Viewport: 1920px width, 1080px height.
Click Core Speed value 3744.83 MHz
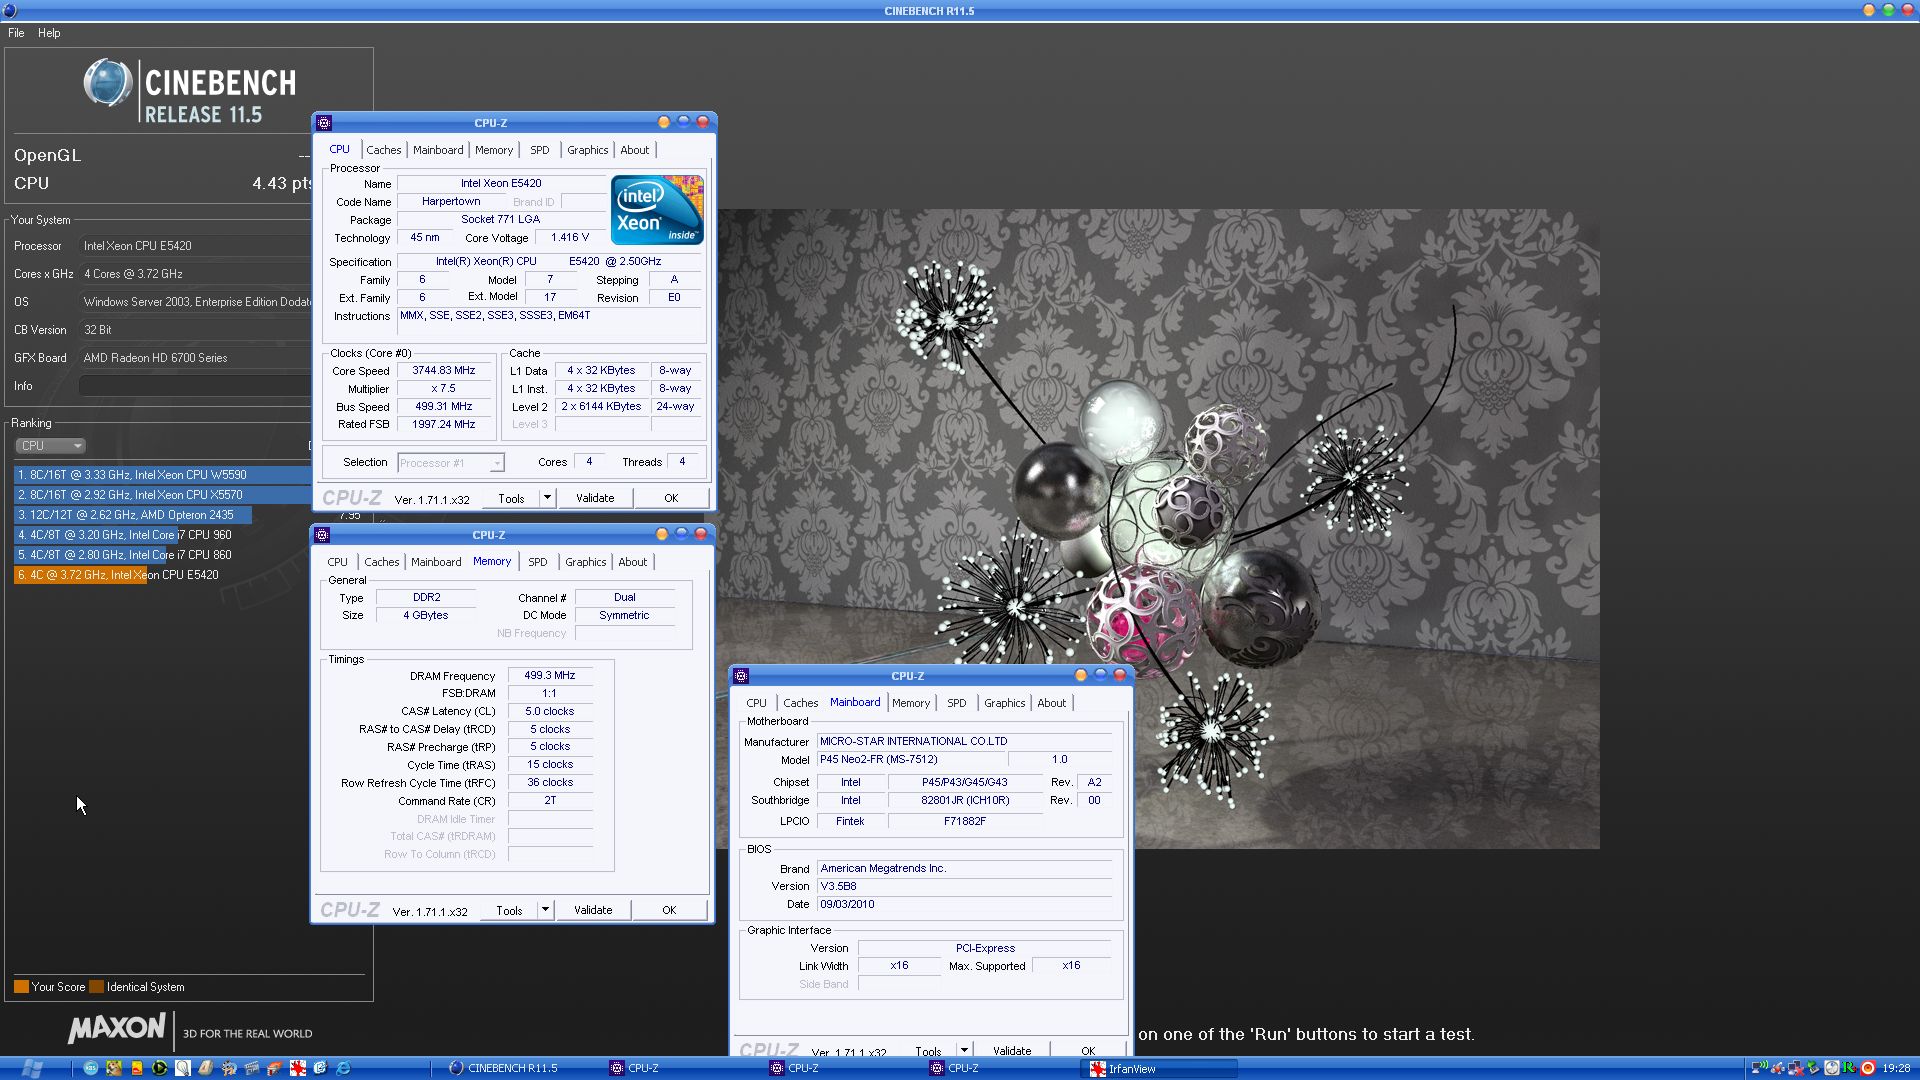[444, 370]
